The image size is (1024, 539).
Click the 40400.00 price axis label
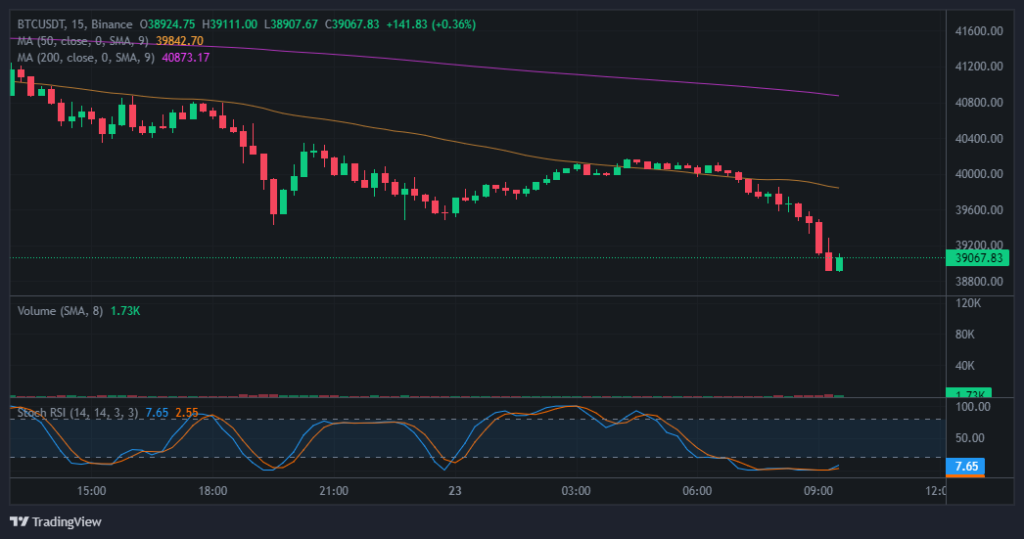pos(978,138)
